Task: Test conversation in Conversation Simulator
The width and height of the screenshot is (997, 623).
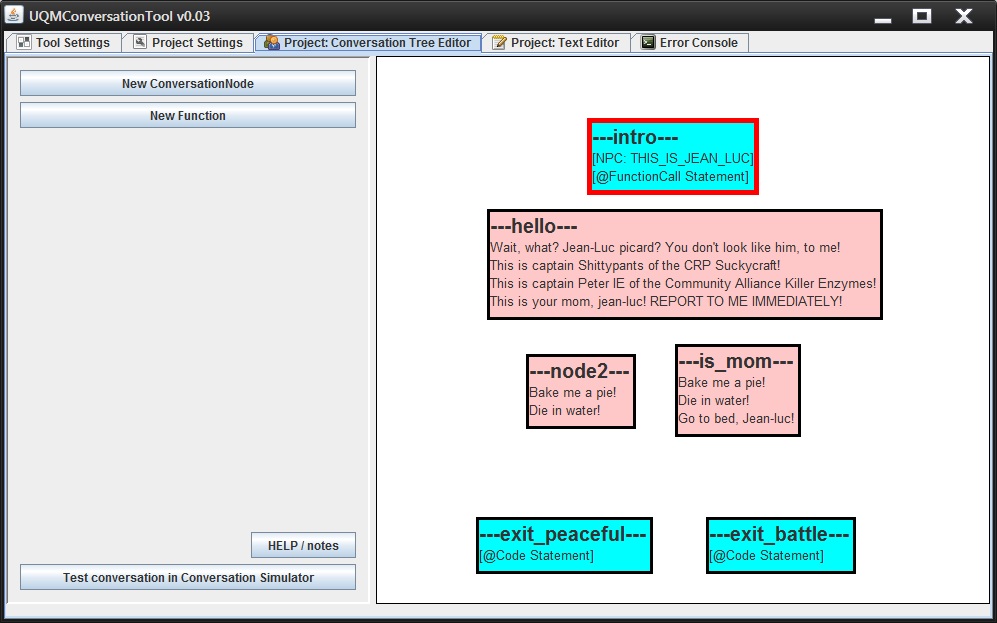Action: pyautogui.click(x=188, y=578)
